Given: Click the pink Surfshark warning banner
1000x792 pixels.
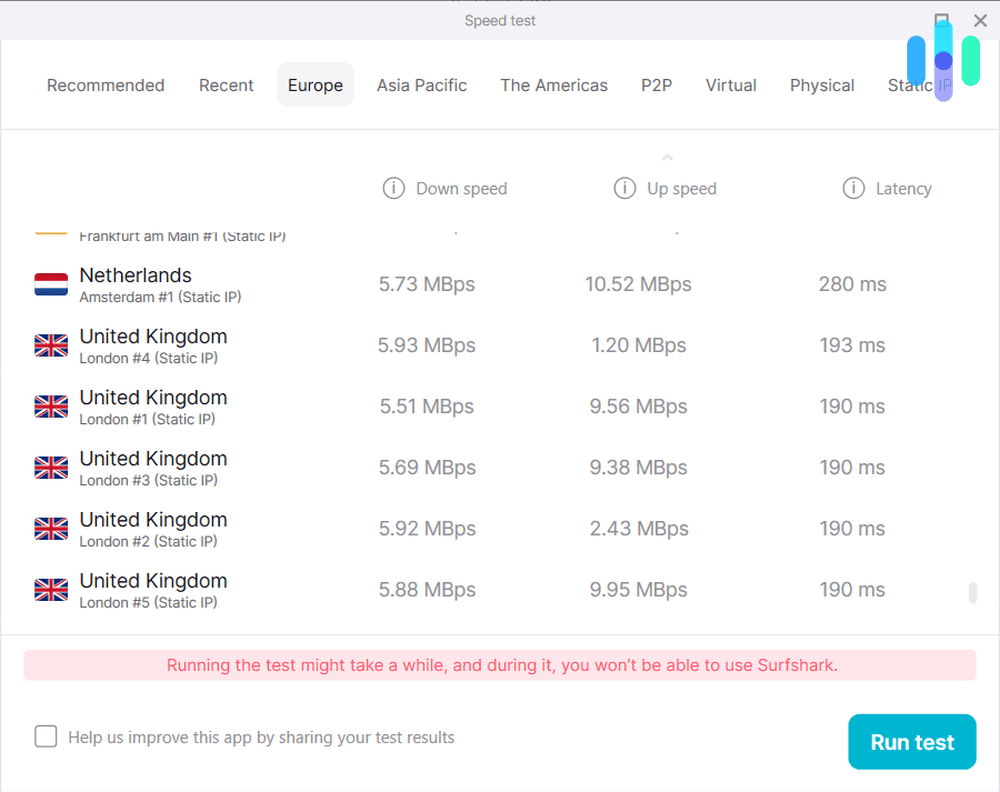Looking at the screenshot, I should pyautogui.click(x=500, y=665).
